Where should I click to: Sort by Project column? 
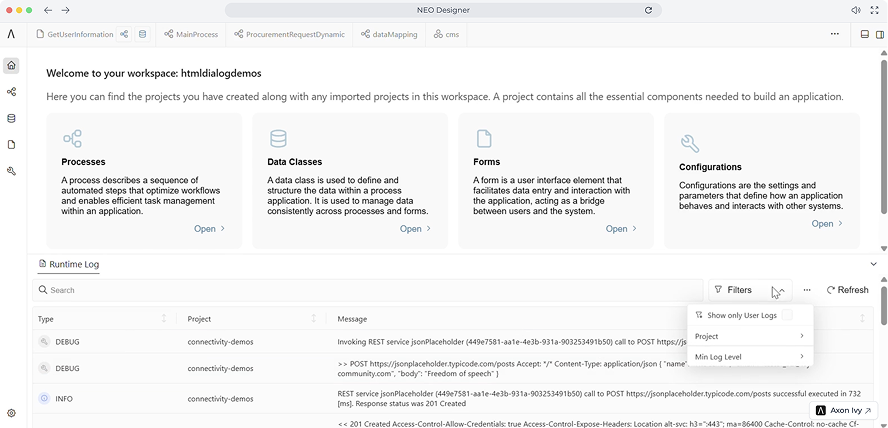(314, 319)
